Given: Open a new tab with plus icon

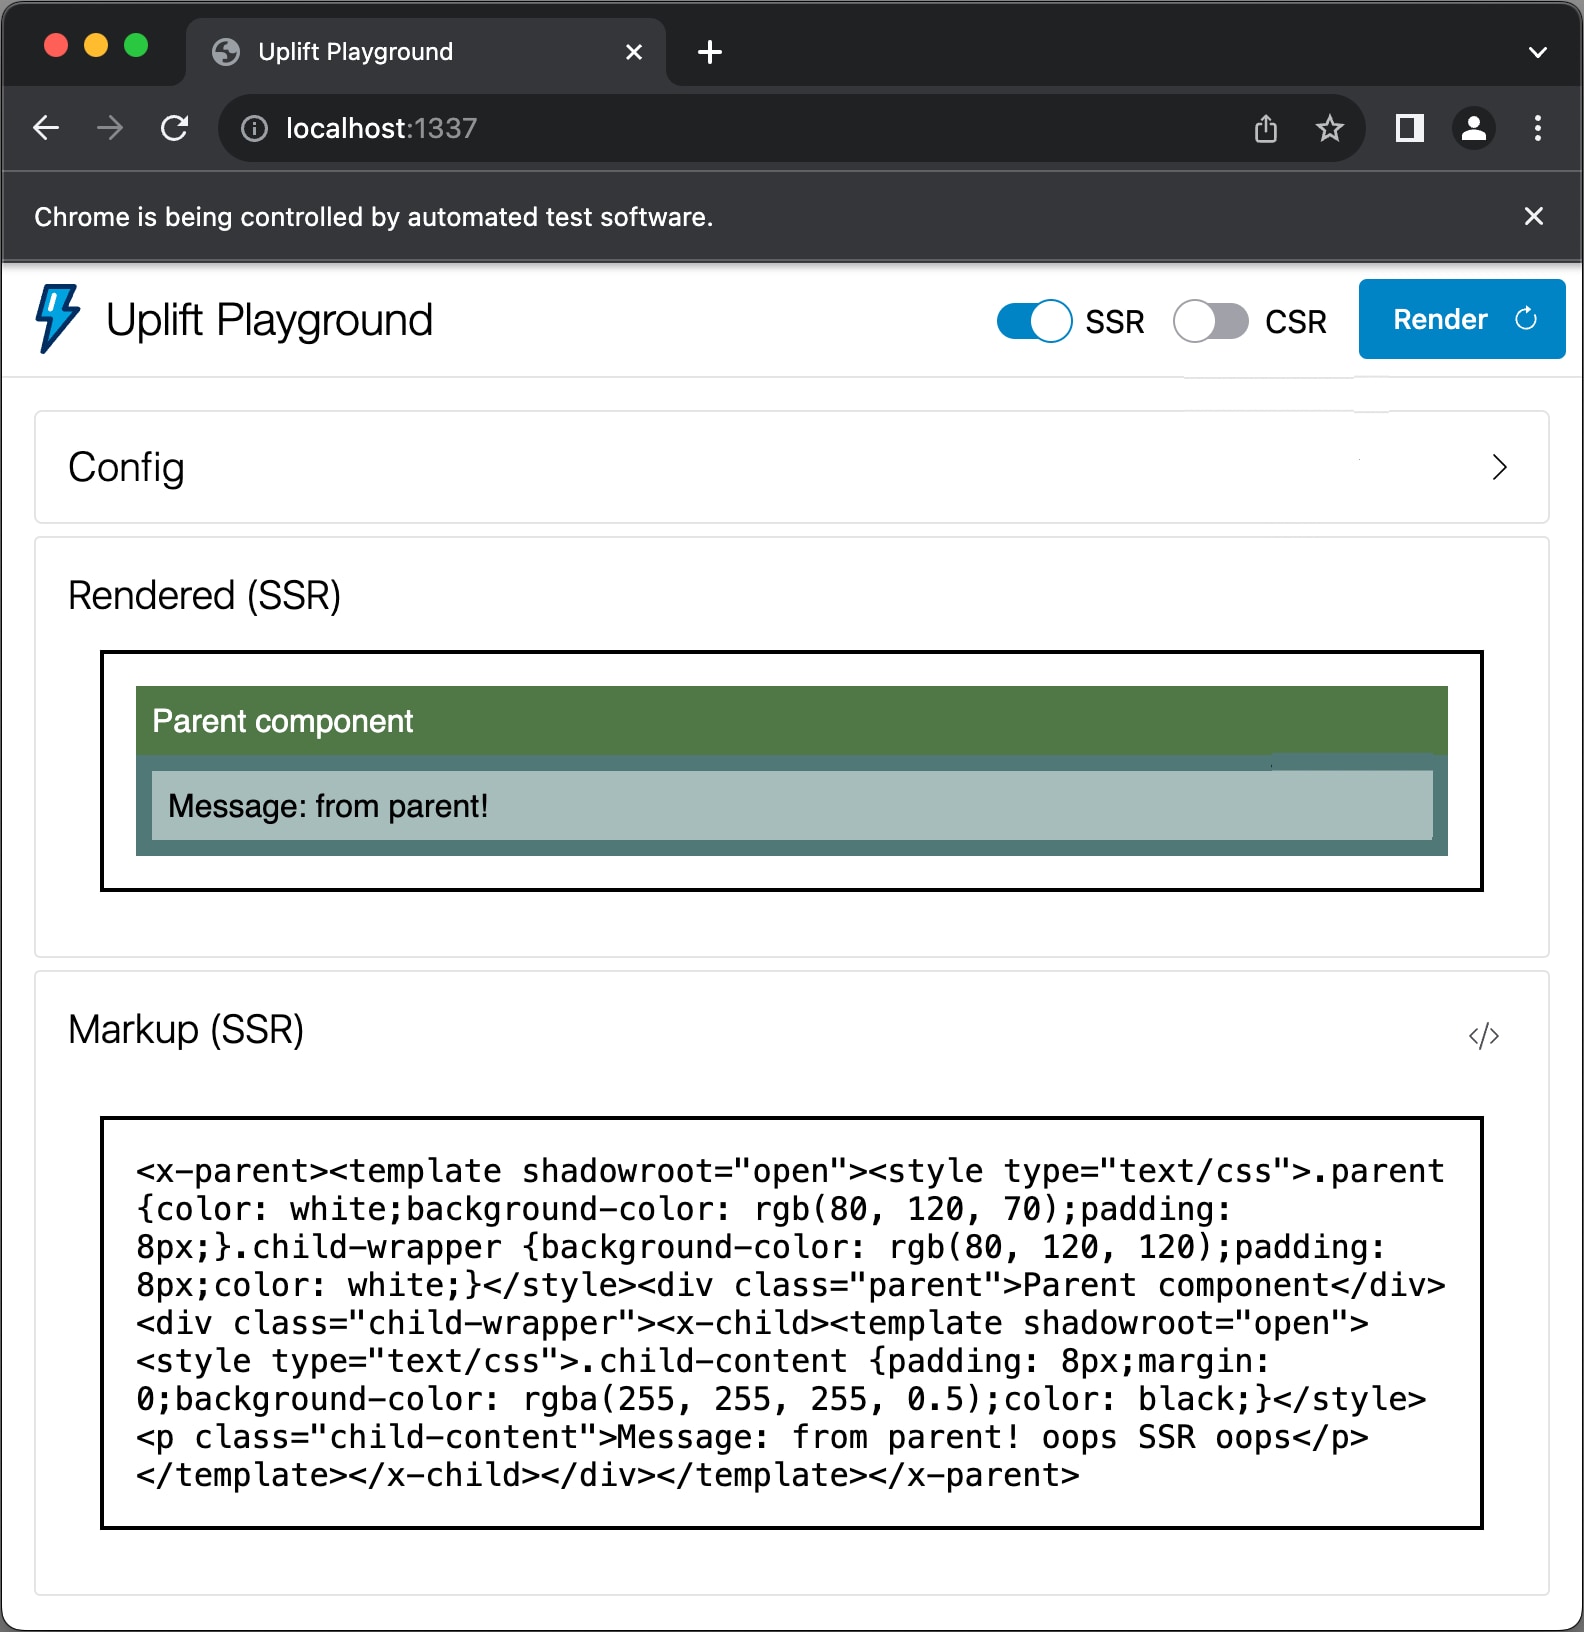Looking at the screenshot, I should 710,52.
